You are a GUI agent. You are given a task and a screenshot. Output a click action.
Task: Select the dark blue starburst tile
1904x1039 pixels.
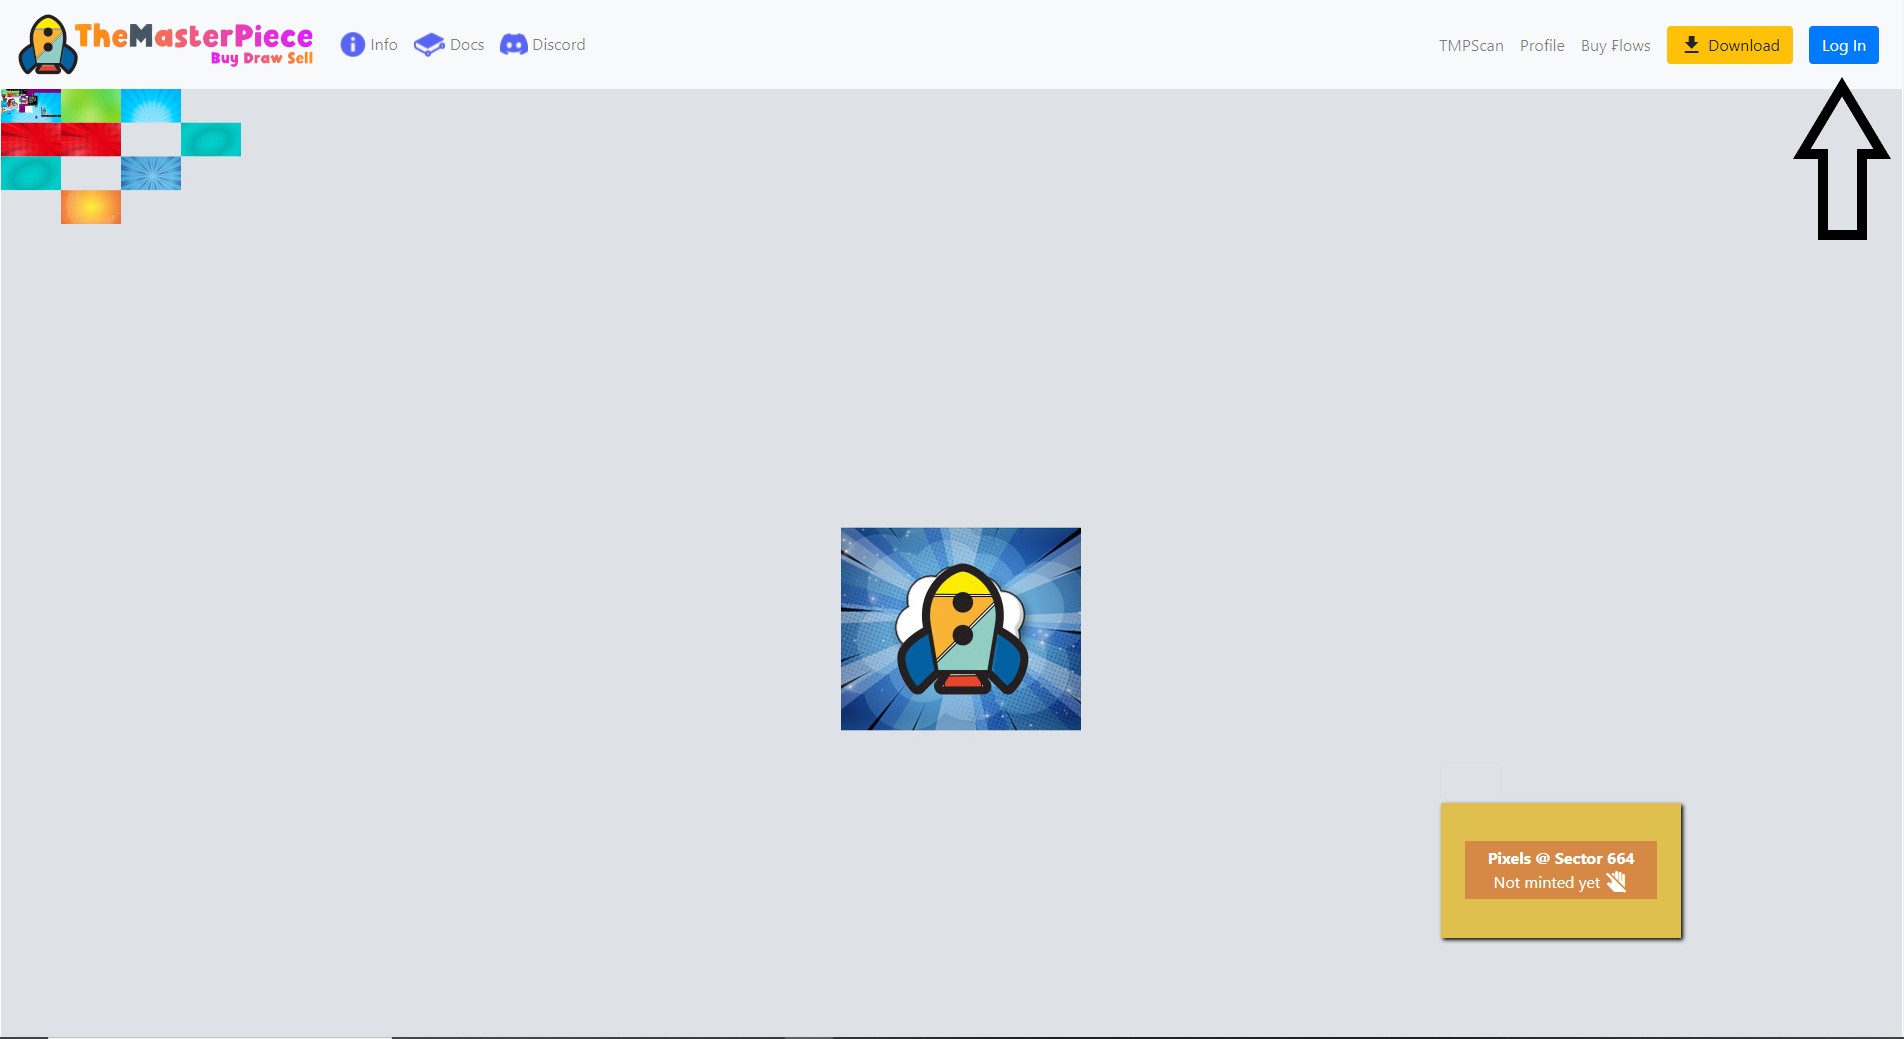pyautogui.click(x=151, y=173)
